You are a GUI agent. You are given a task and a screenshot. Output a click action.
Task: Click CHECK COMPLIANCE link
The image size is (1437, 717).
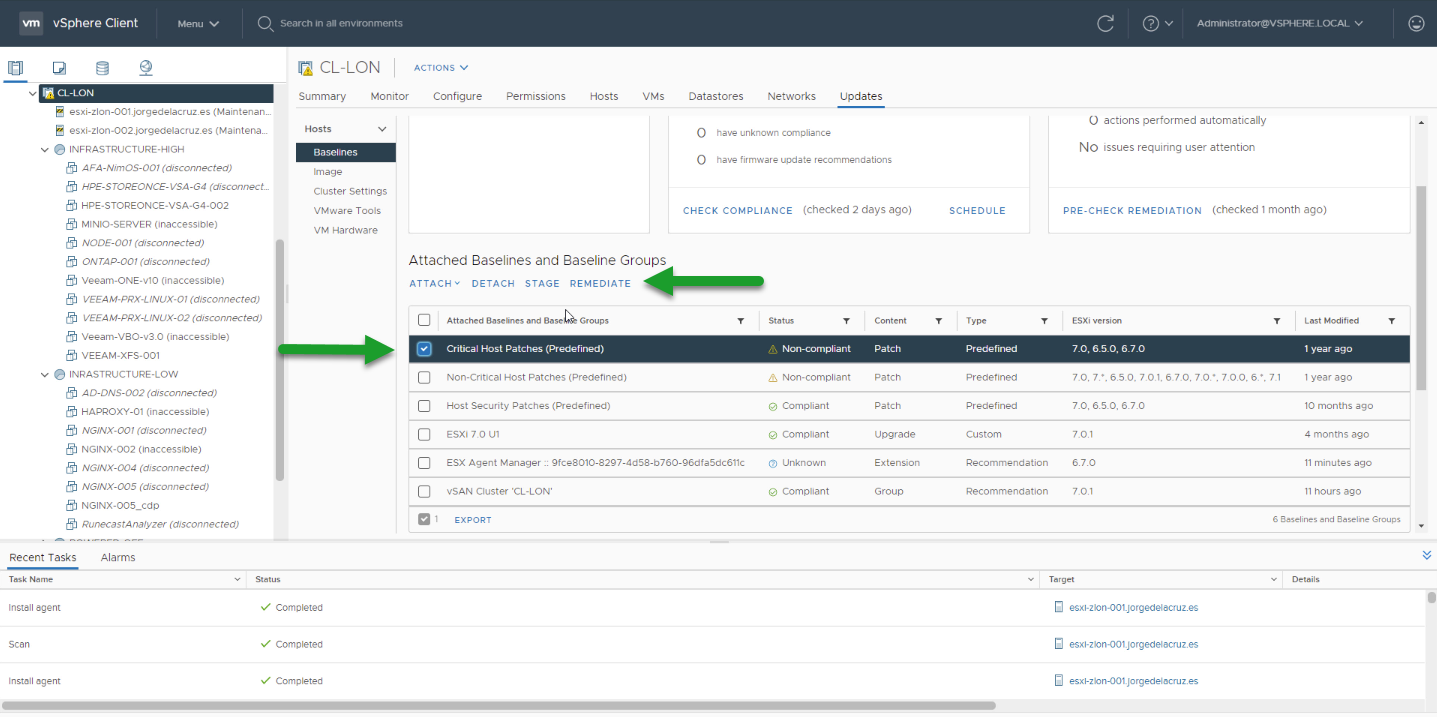(738, 210)
